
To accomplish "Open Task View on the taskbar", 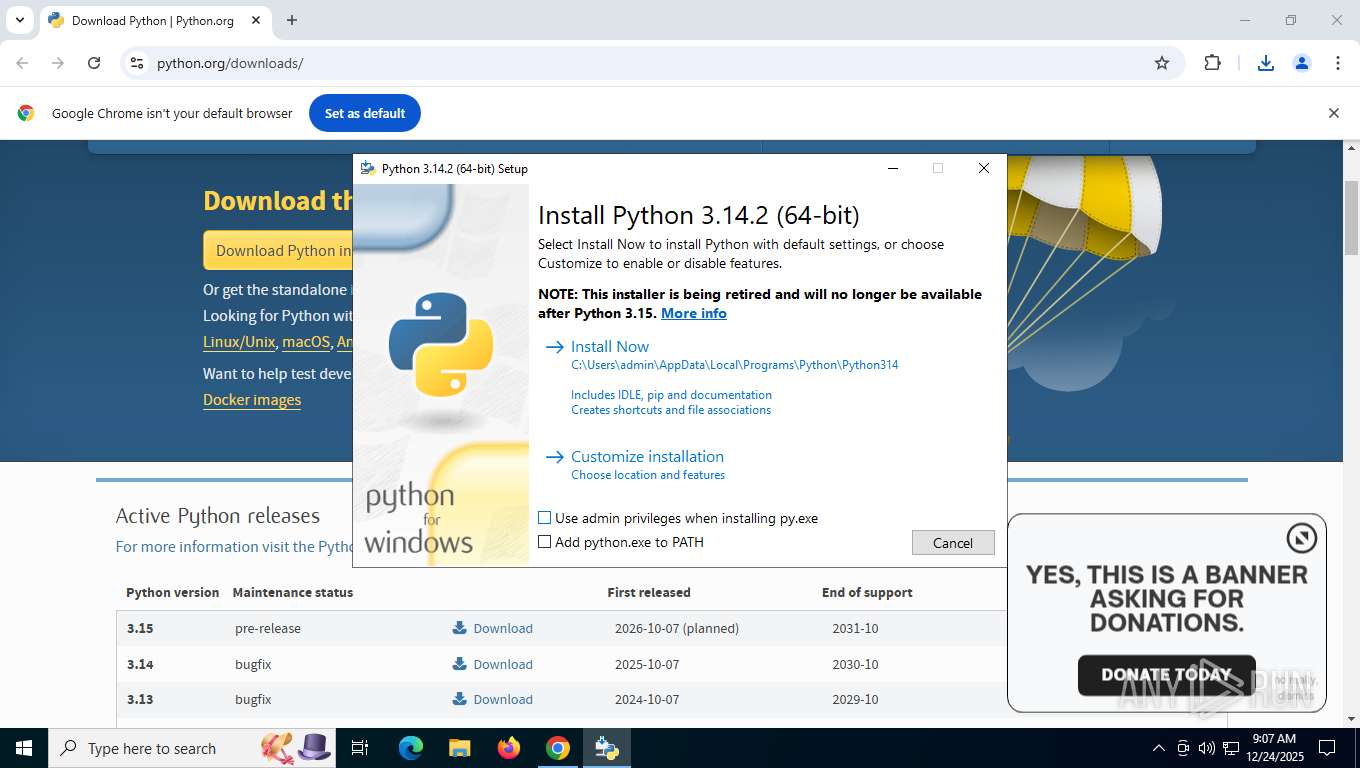I will click(x=360, y=748).
